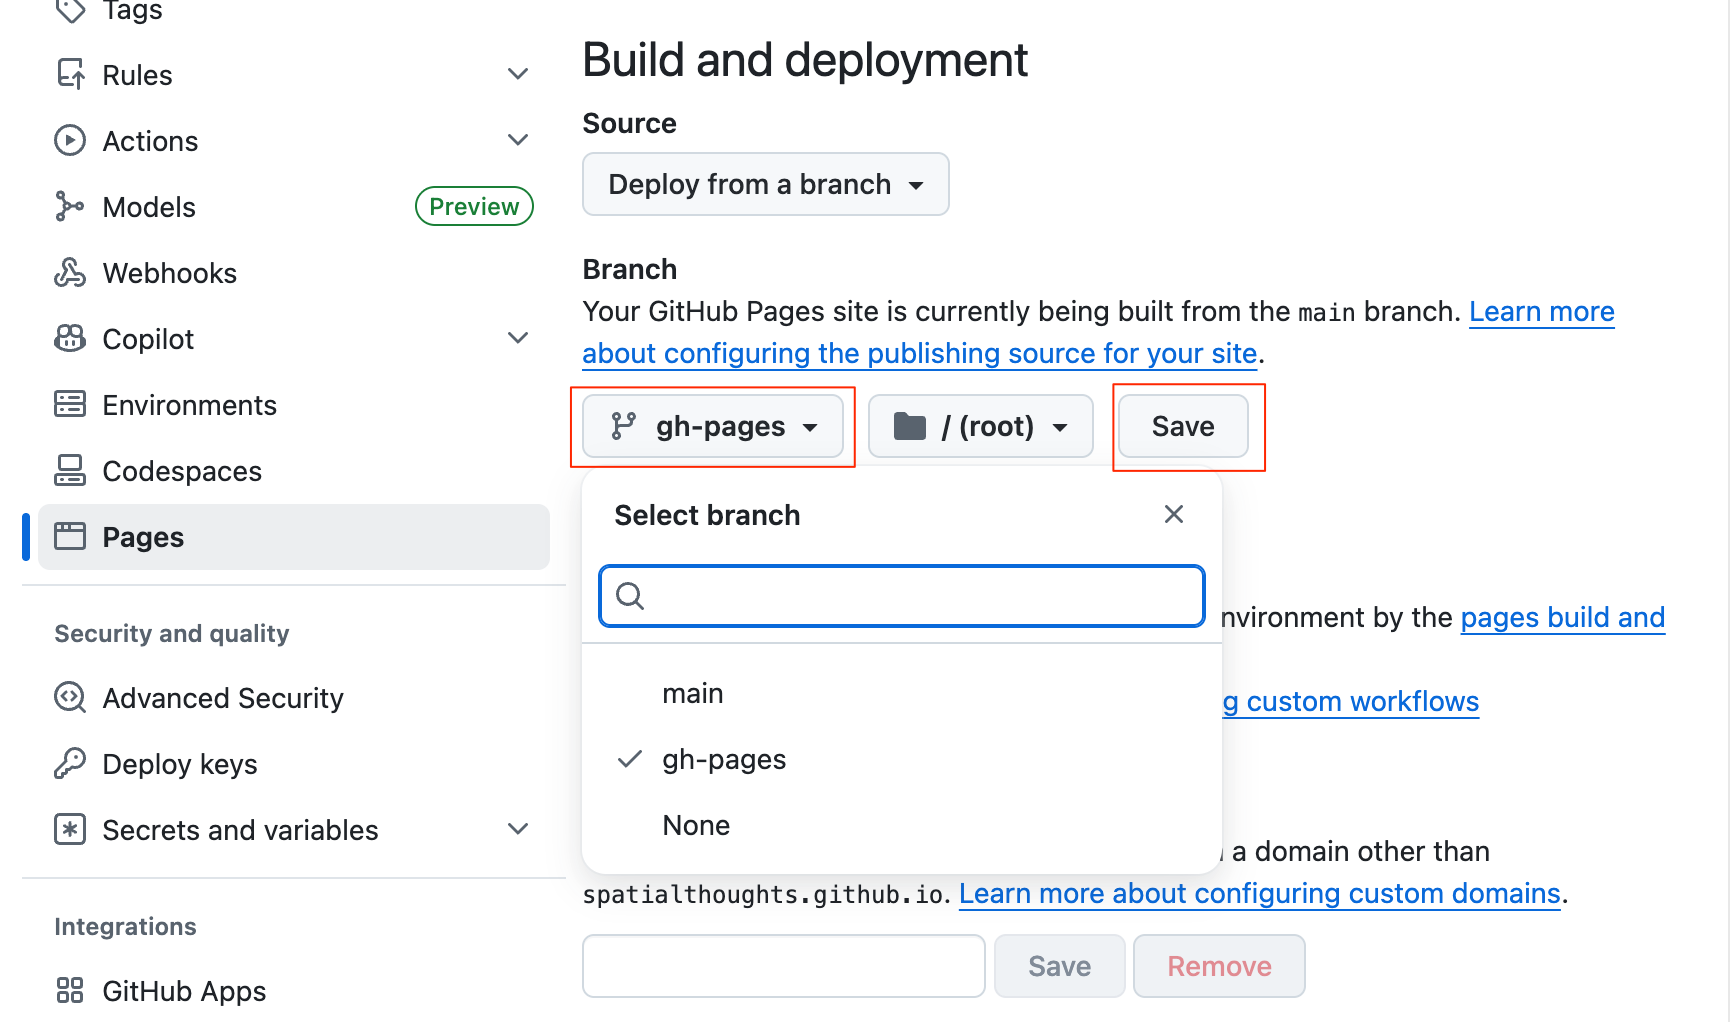Choose the checked gh-pages branch option
Image resolution: width=1730 pixels, height=1022 pixels.
pos(724,760)
